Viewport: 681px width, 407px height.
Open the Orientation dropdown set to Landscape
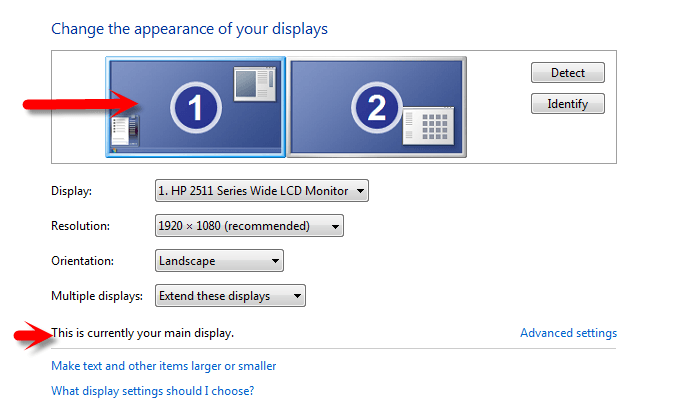click(x=220, y=261)
